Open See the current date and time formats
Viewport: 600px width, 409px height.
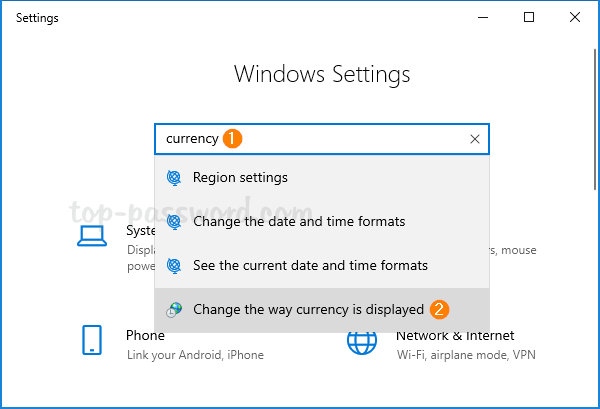point(310,266)
